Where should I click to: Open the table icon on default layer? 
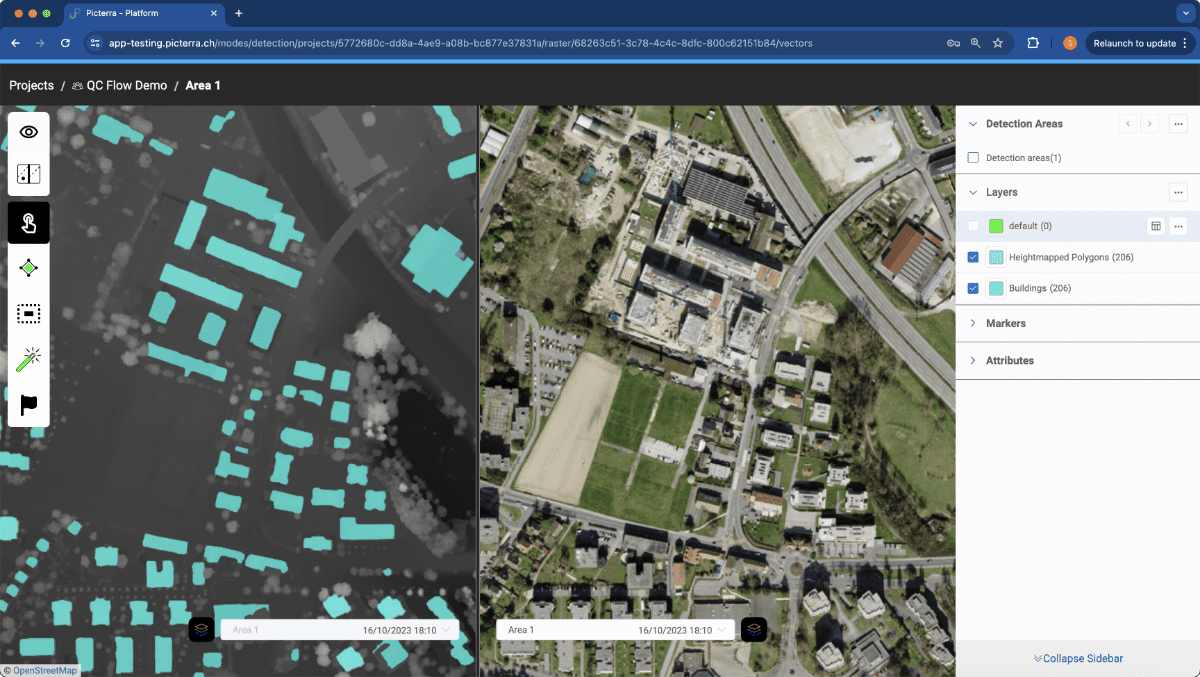point(1156,226)
